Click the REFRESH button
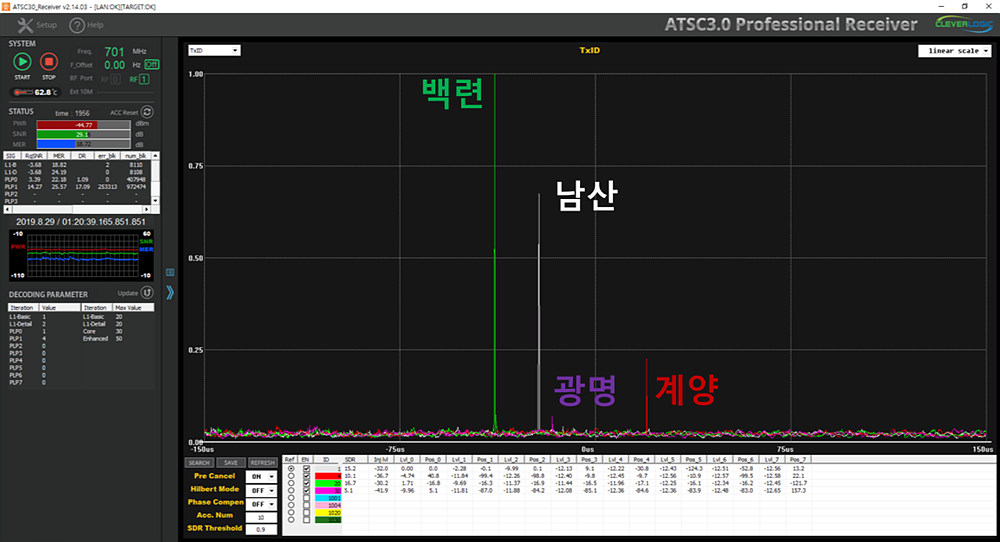This screenshot has height=542, width=1000. (262, 463)
